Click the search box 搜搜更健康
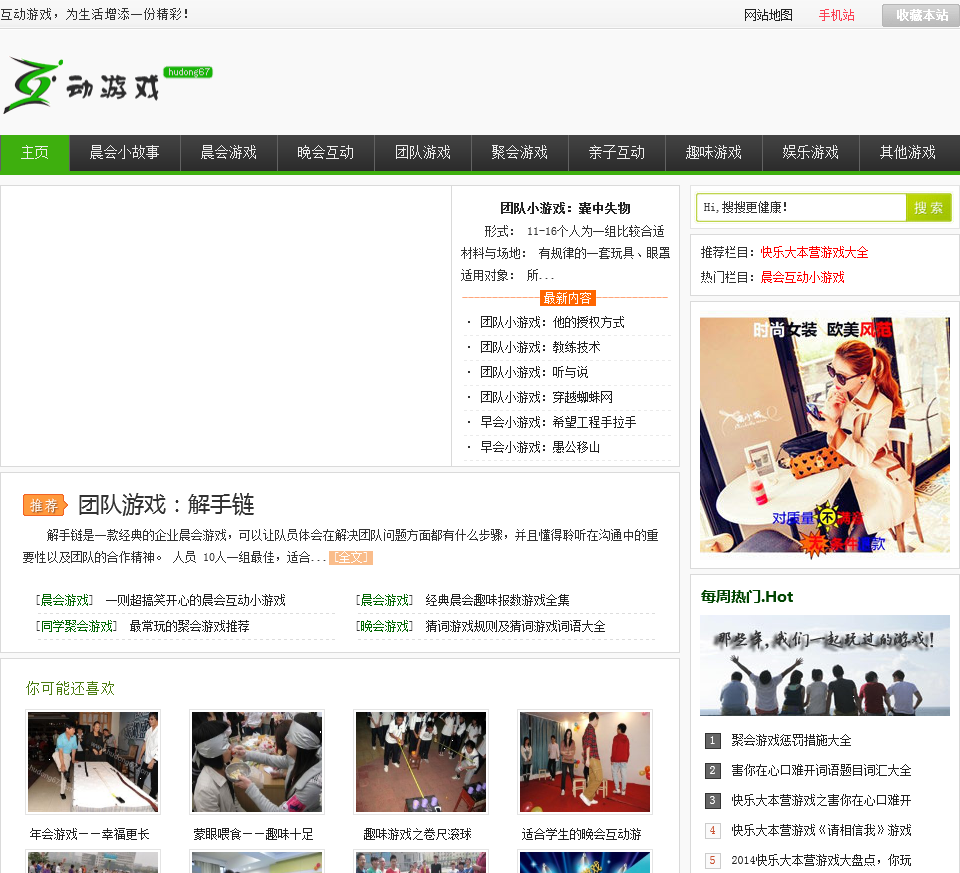Screen dimensions: 960x873 [x=801, y=208]
